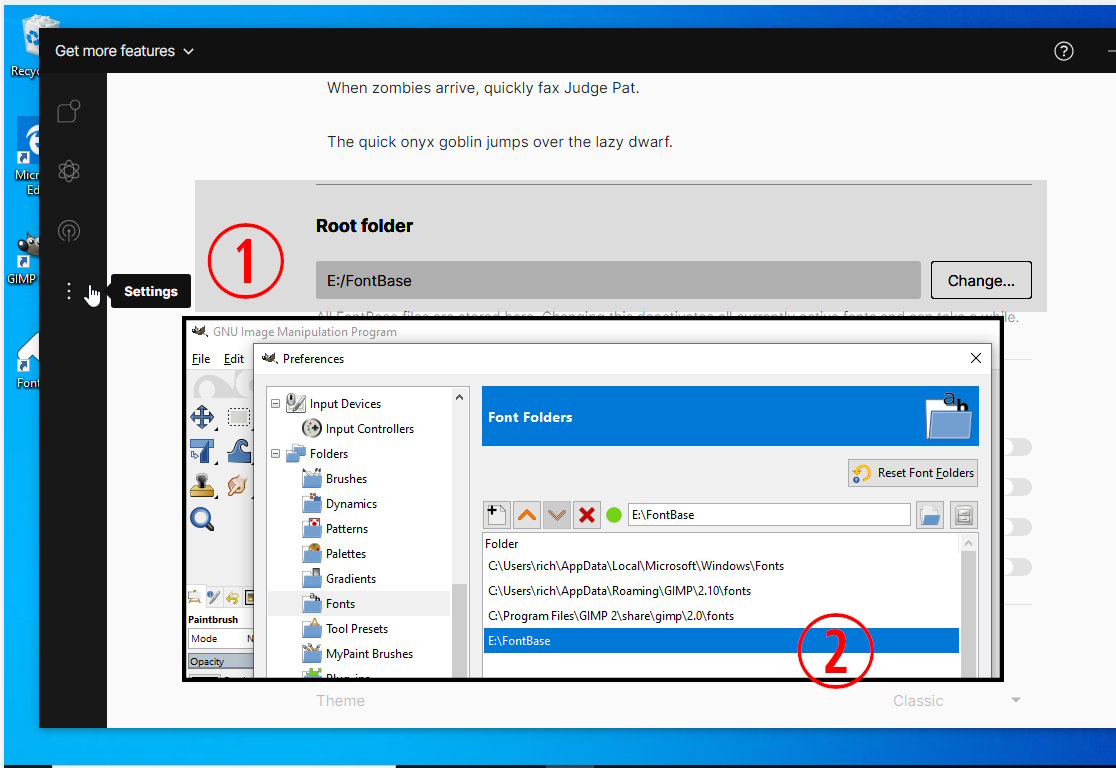
Task: Collapse the Input Devices tree node
Action: click(x=275, y=404)
